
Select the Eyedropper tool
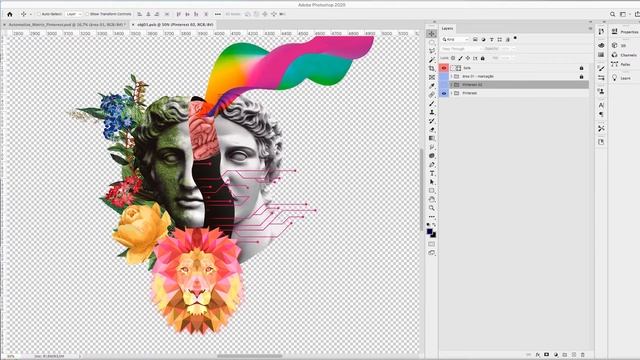coord(432,86)
